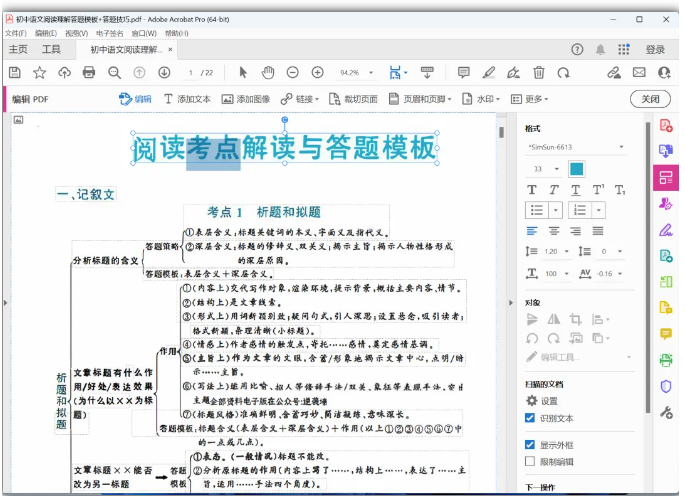
Task: Open the scrolling page display icon
Action: click(x=427, y=73)
